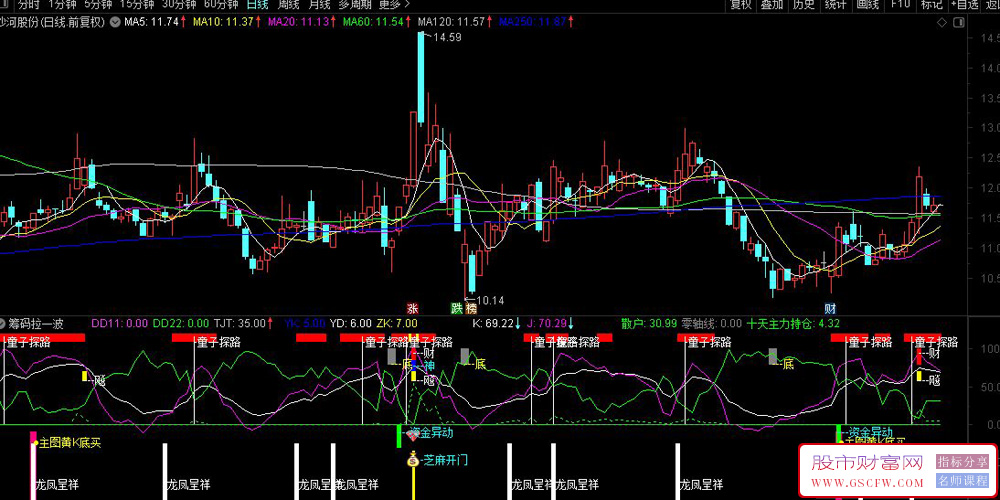This screenshot has width=1000, height=500.
Task: Click the J: 70.29 value
Action: tap(547, 323)
